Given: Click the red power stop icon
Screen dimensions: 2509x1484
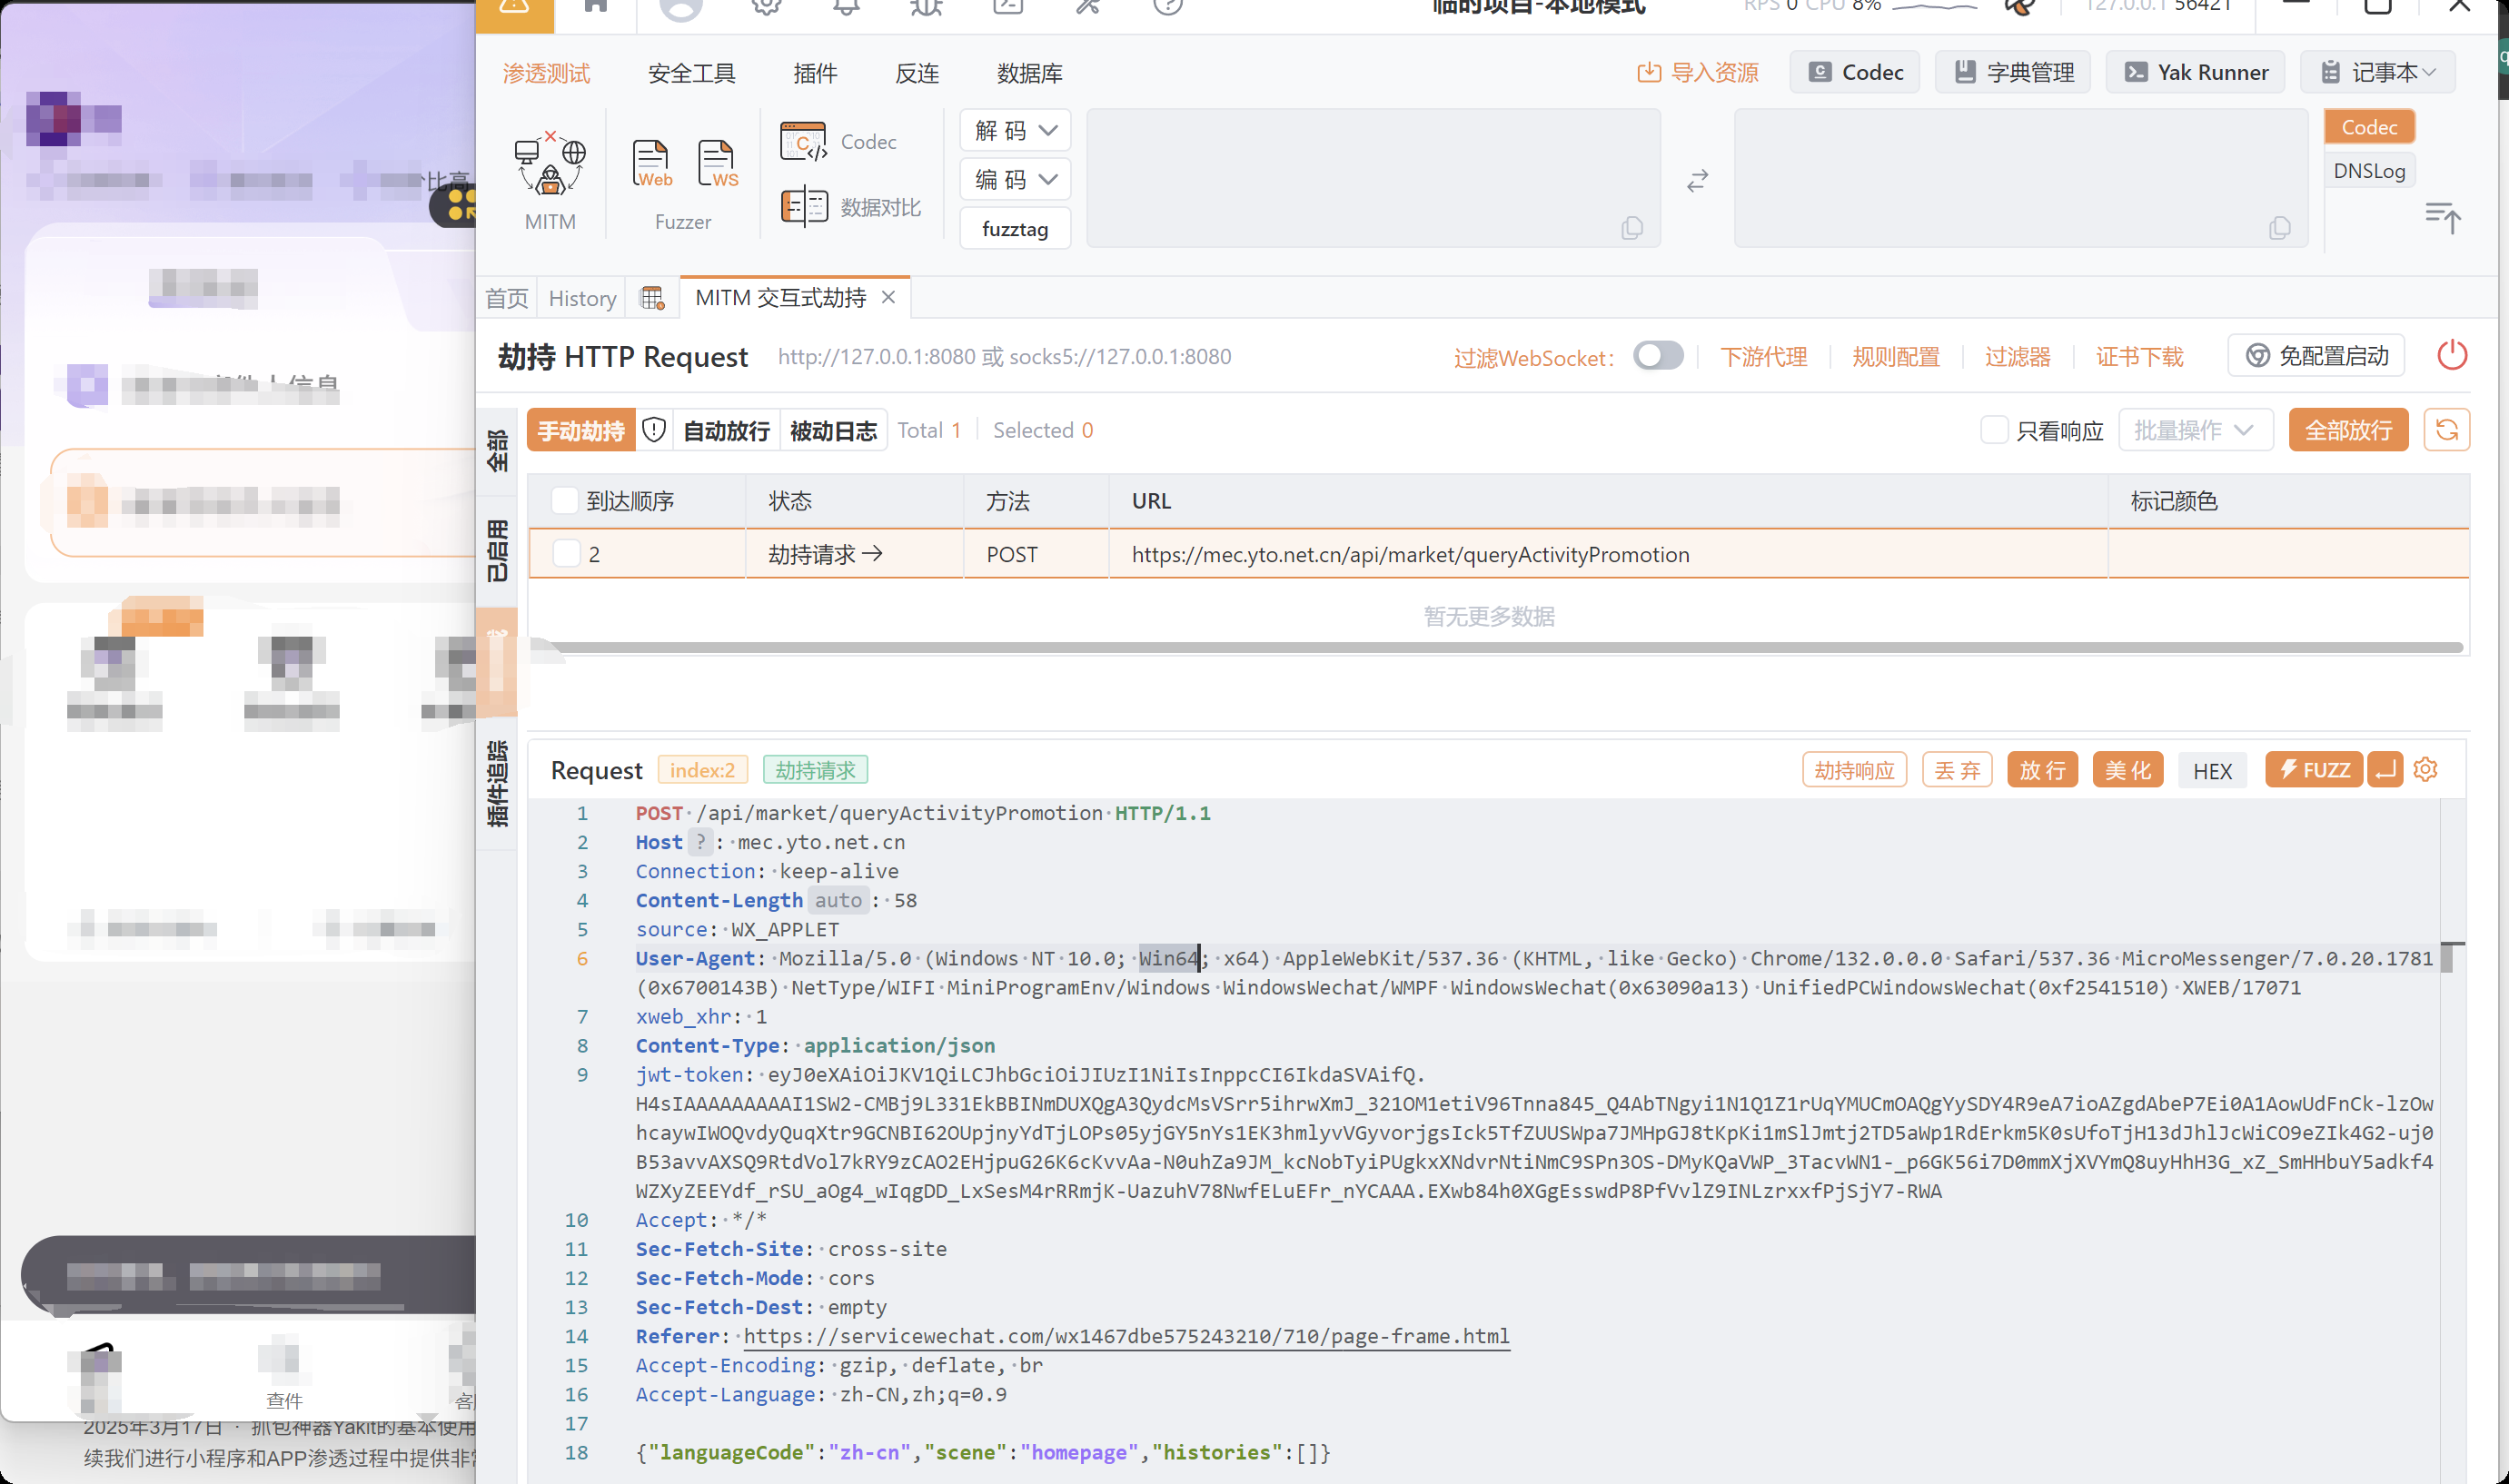Looking at the screenshot, I should coord(2451,355).
